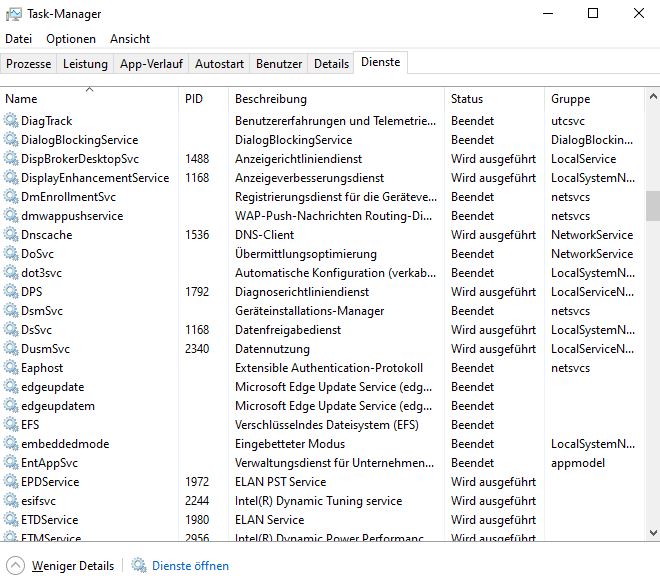Click the scrollbar up arrow

(653, 96)
